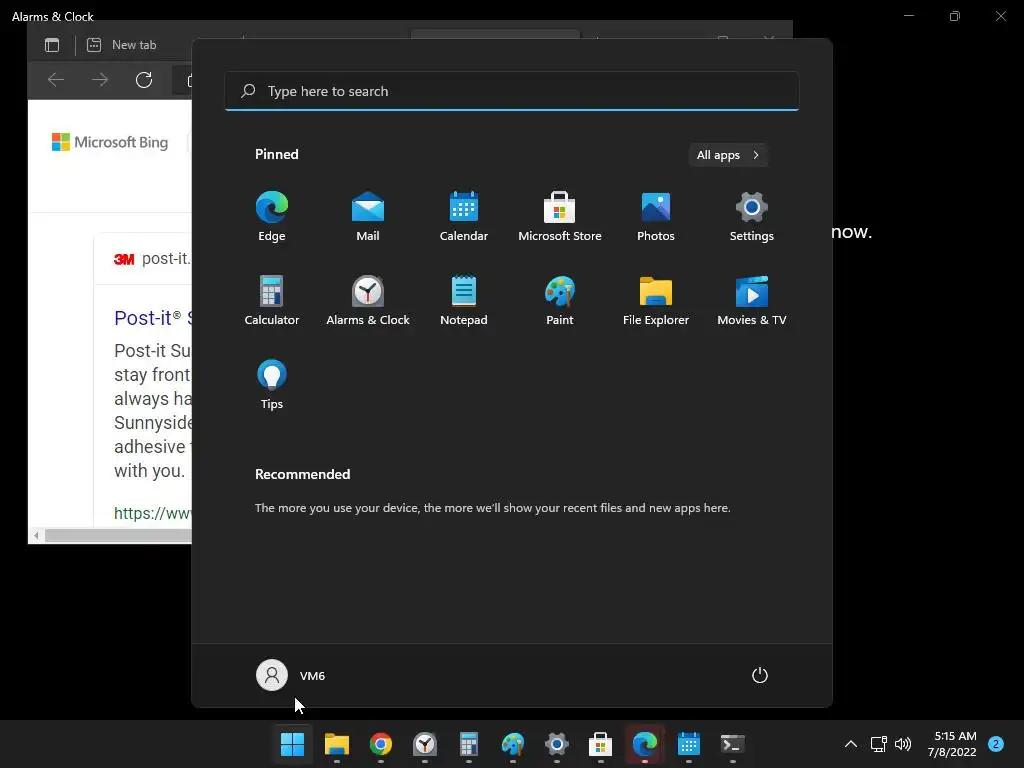Click the 3M post-it site label
Screen dimensions: 1024x768
152,259
